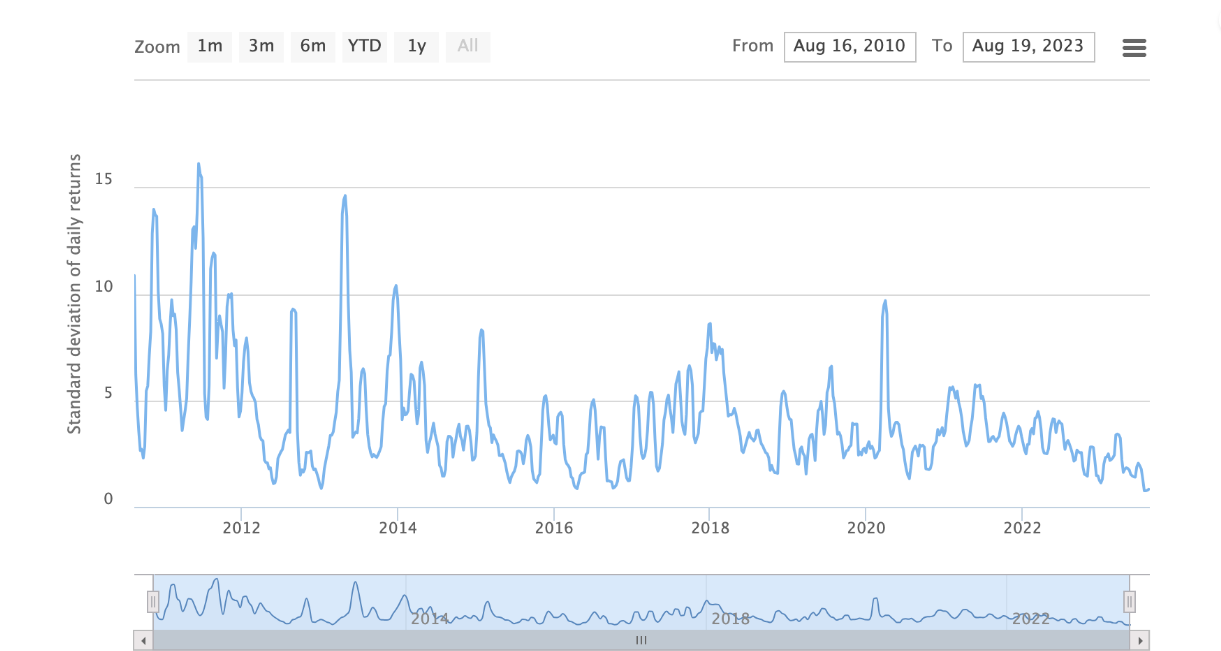The image size is (1221, 651).
Task: Select the YTD zoom range
Action: pos(365,47)
